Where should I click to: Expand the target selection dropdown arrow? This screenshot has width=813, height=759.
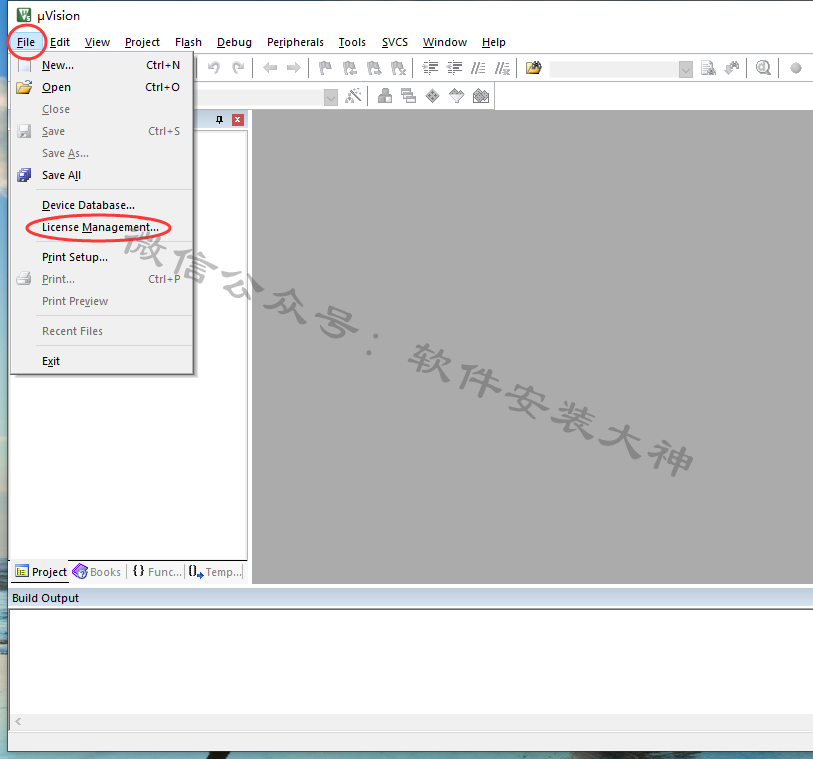[x=330, y=97]
